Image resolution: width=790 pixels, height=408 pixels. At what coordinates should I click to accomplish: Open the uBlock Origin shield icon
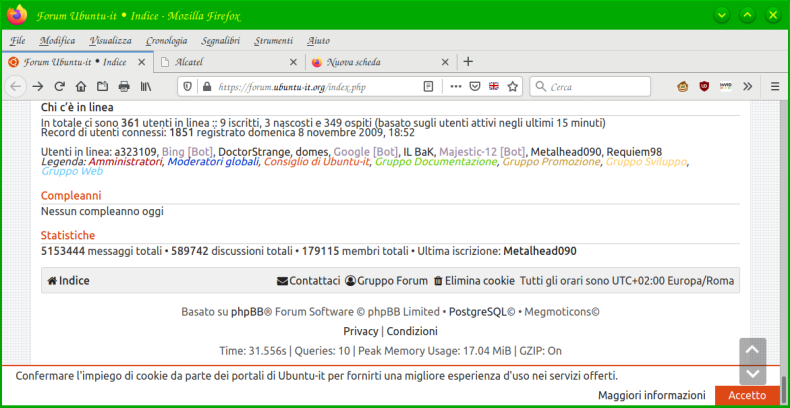704,87
